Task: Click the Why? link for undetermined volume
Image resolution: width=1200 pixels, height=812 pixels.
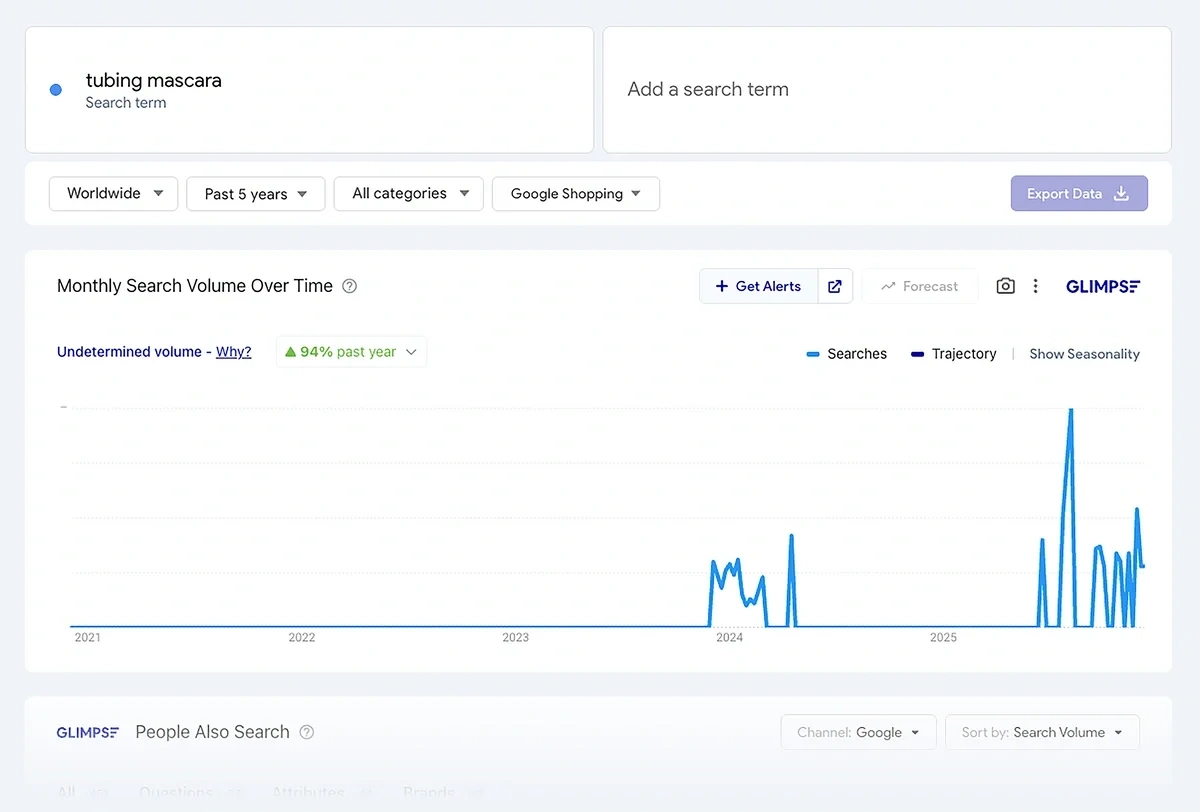Action: [x=233, y=351]
